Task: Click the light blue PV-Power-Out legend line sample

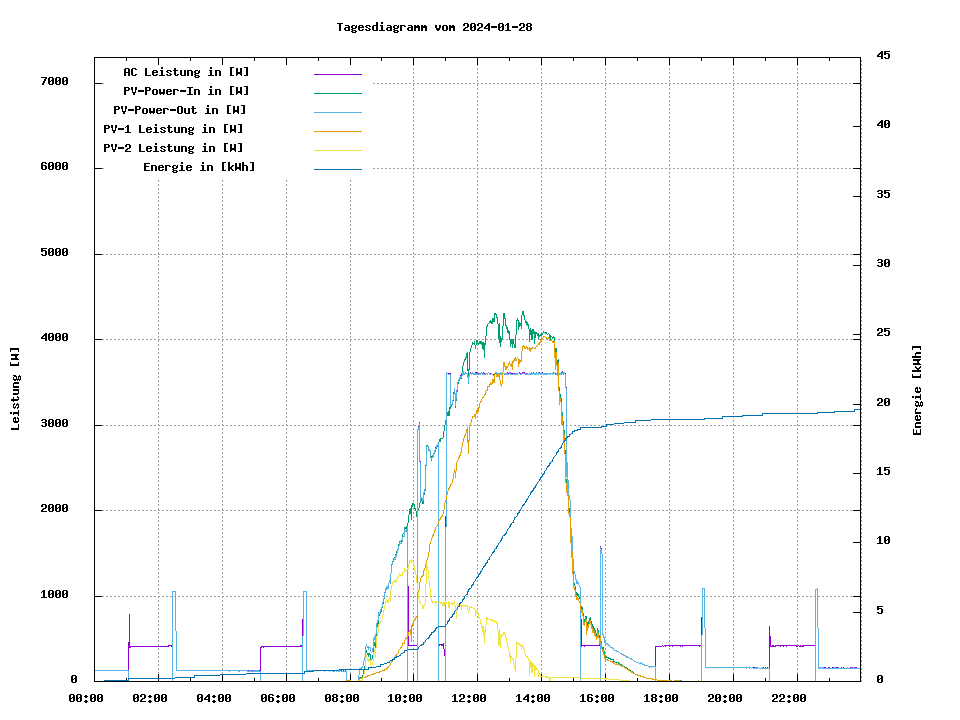Action: [x=337, y=112]
